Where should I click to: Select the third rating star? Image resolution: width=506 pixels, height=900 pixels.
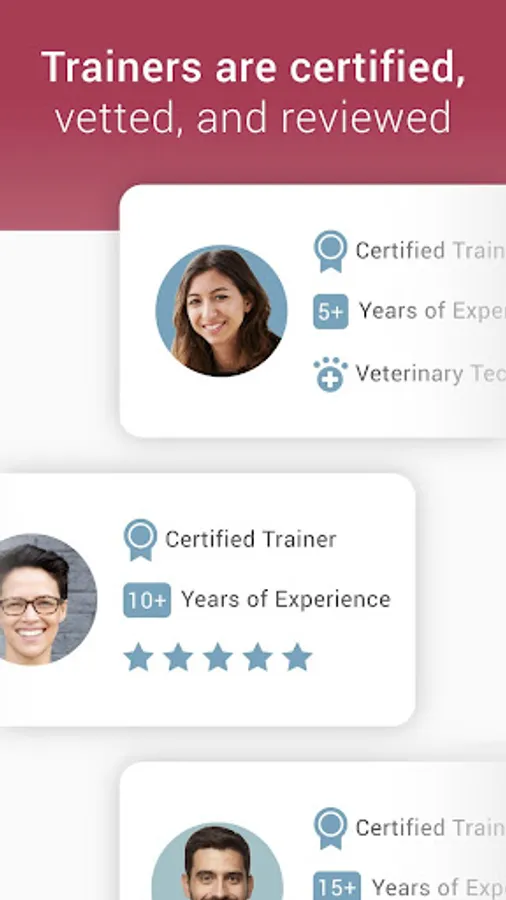point(217,657)
